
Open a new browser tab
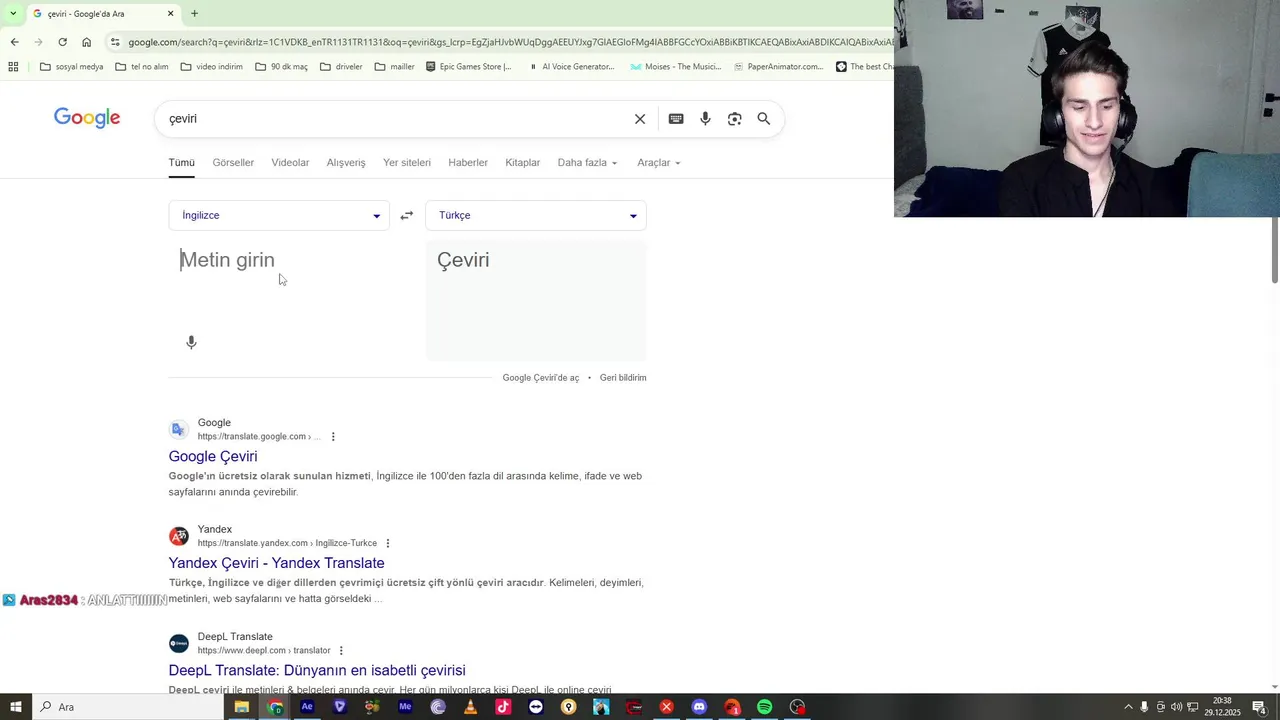[x=194, y=14]
